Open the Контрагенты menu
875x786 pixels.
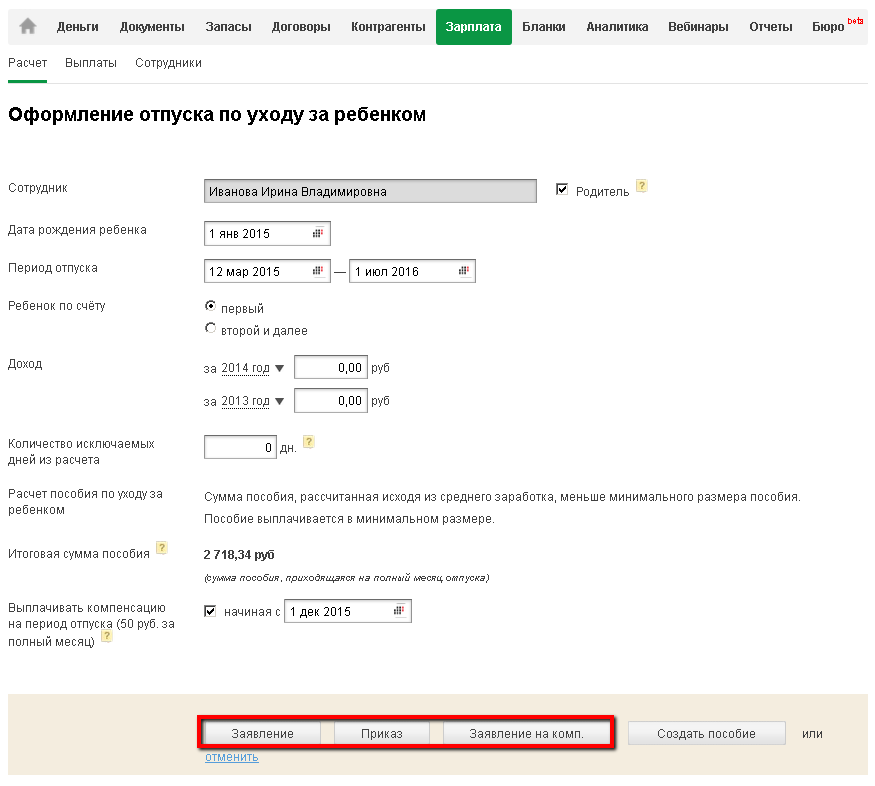tap(388, 27)
